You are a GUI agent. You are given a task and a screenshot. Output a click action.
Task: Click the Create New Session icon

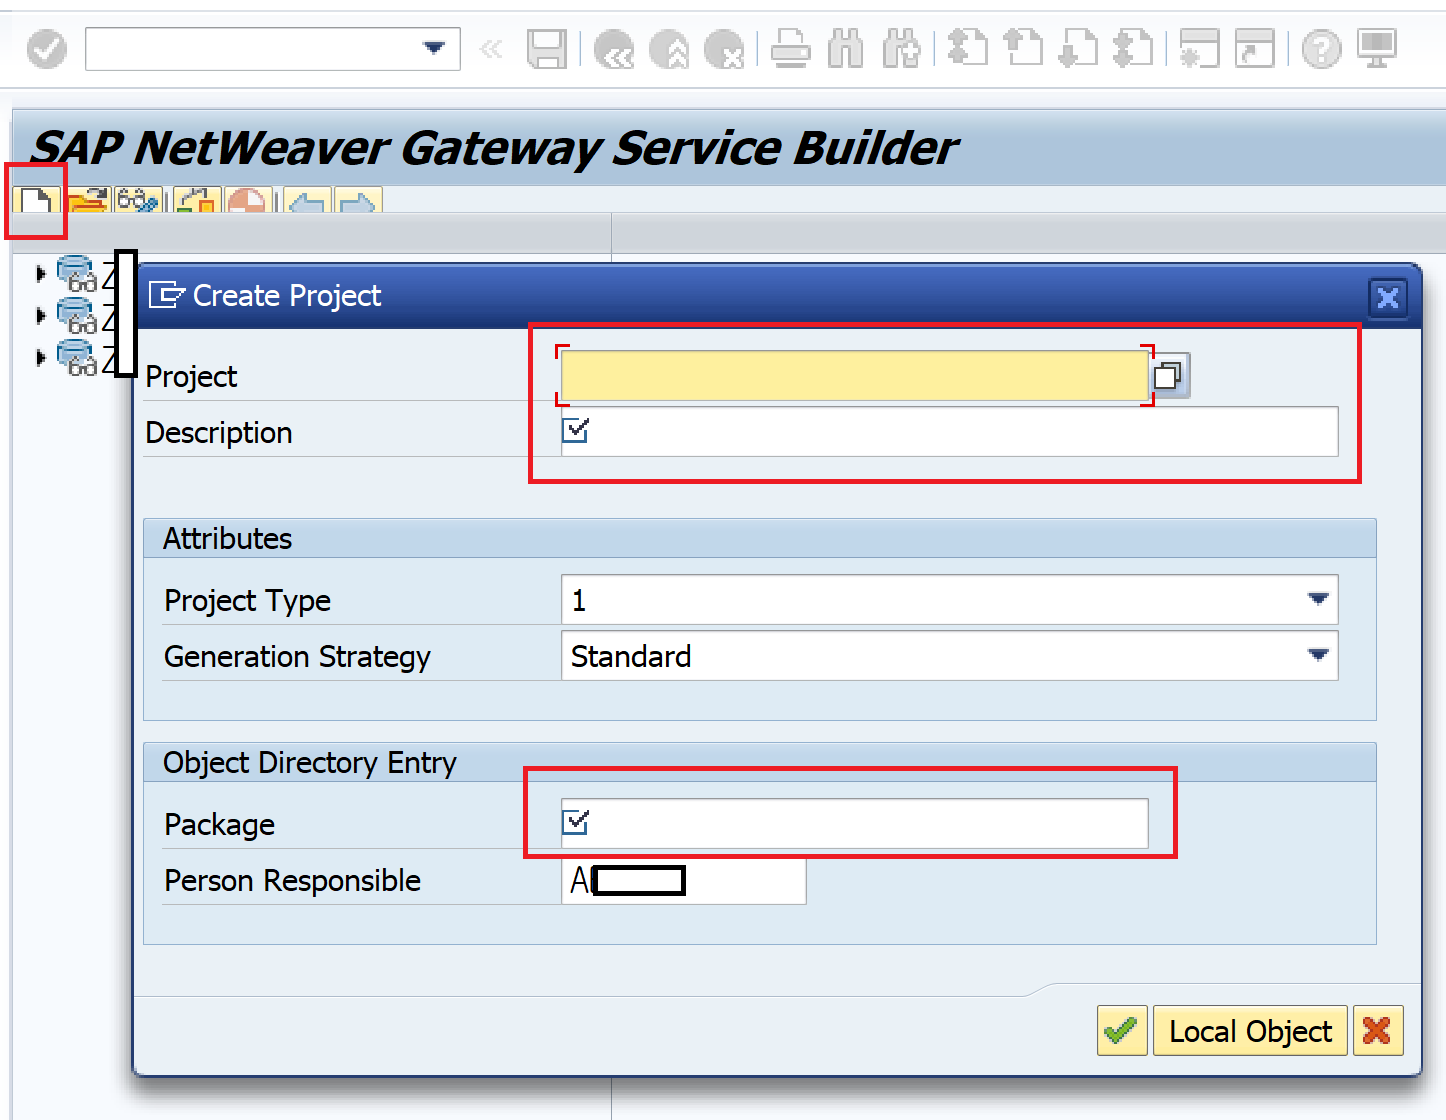pos(1199,48)
